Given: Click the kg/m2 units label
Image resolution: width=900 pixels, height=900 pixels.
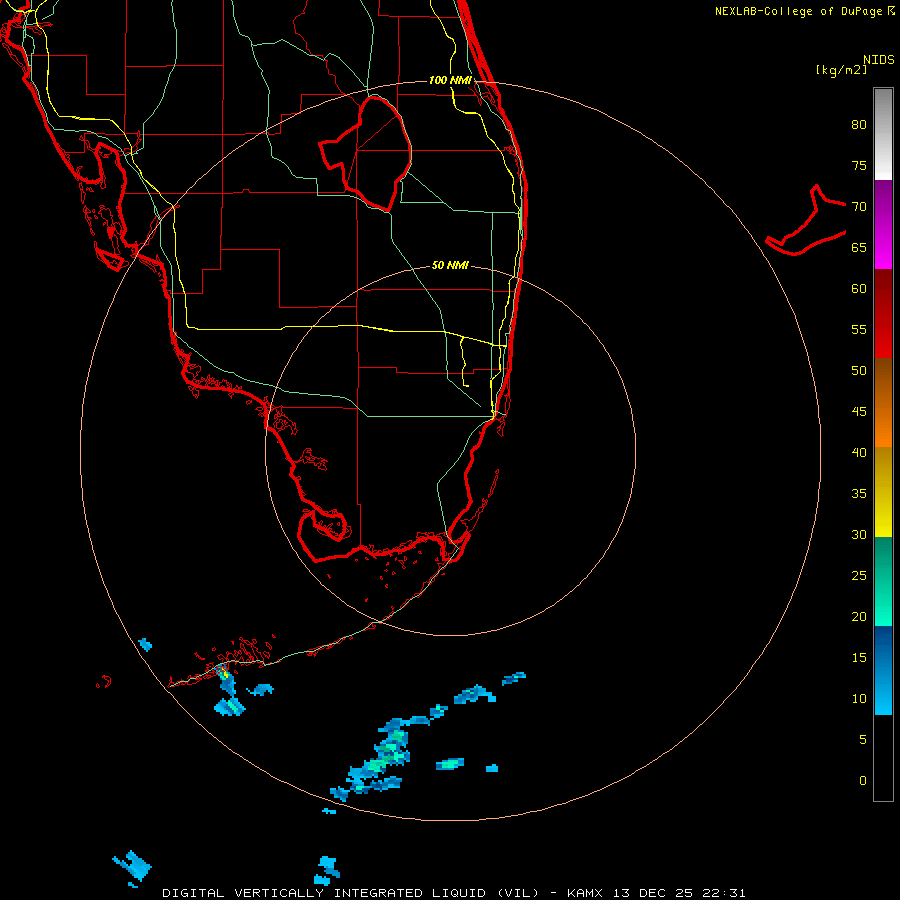Looking at the screenshot, I should [x=841, y=69].
